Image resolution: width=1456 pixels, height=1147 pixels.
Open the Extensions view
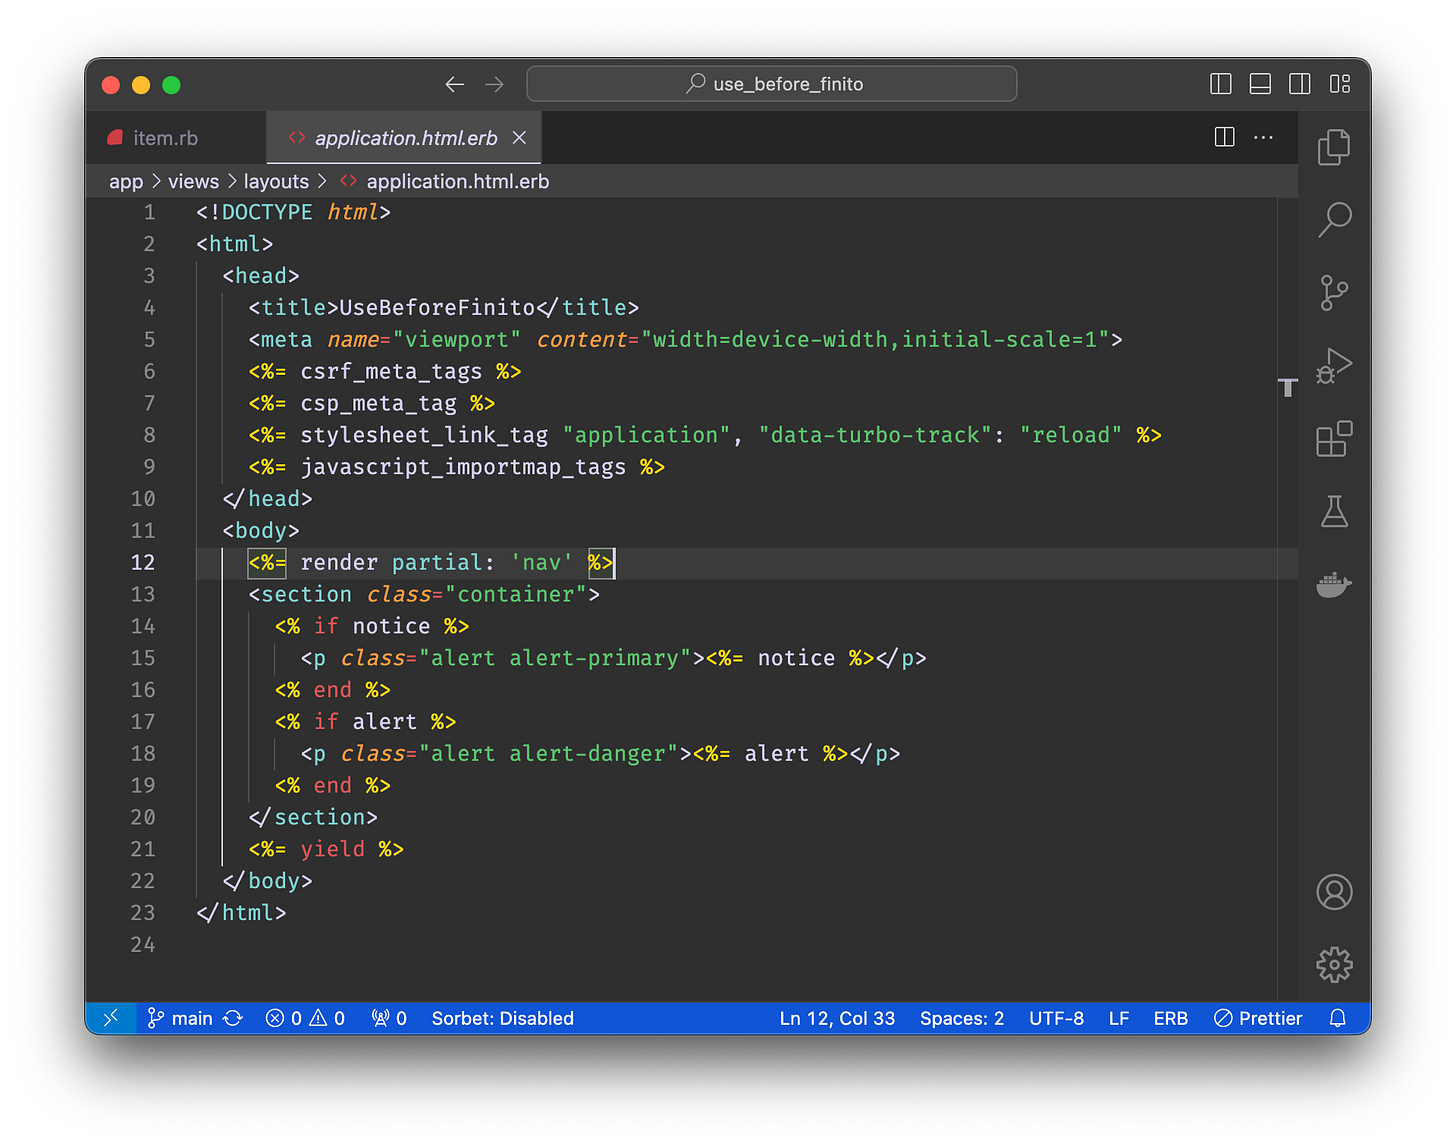coord(1334,439)
